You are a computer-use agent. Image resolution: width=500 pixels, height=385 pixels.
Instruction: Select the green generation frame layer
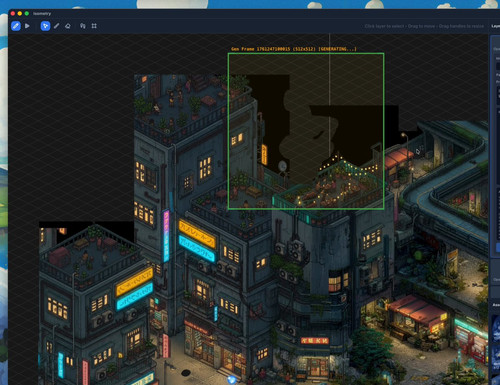(306, 131)
